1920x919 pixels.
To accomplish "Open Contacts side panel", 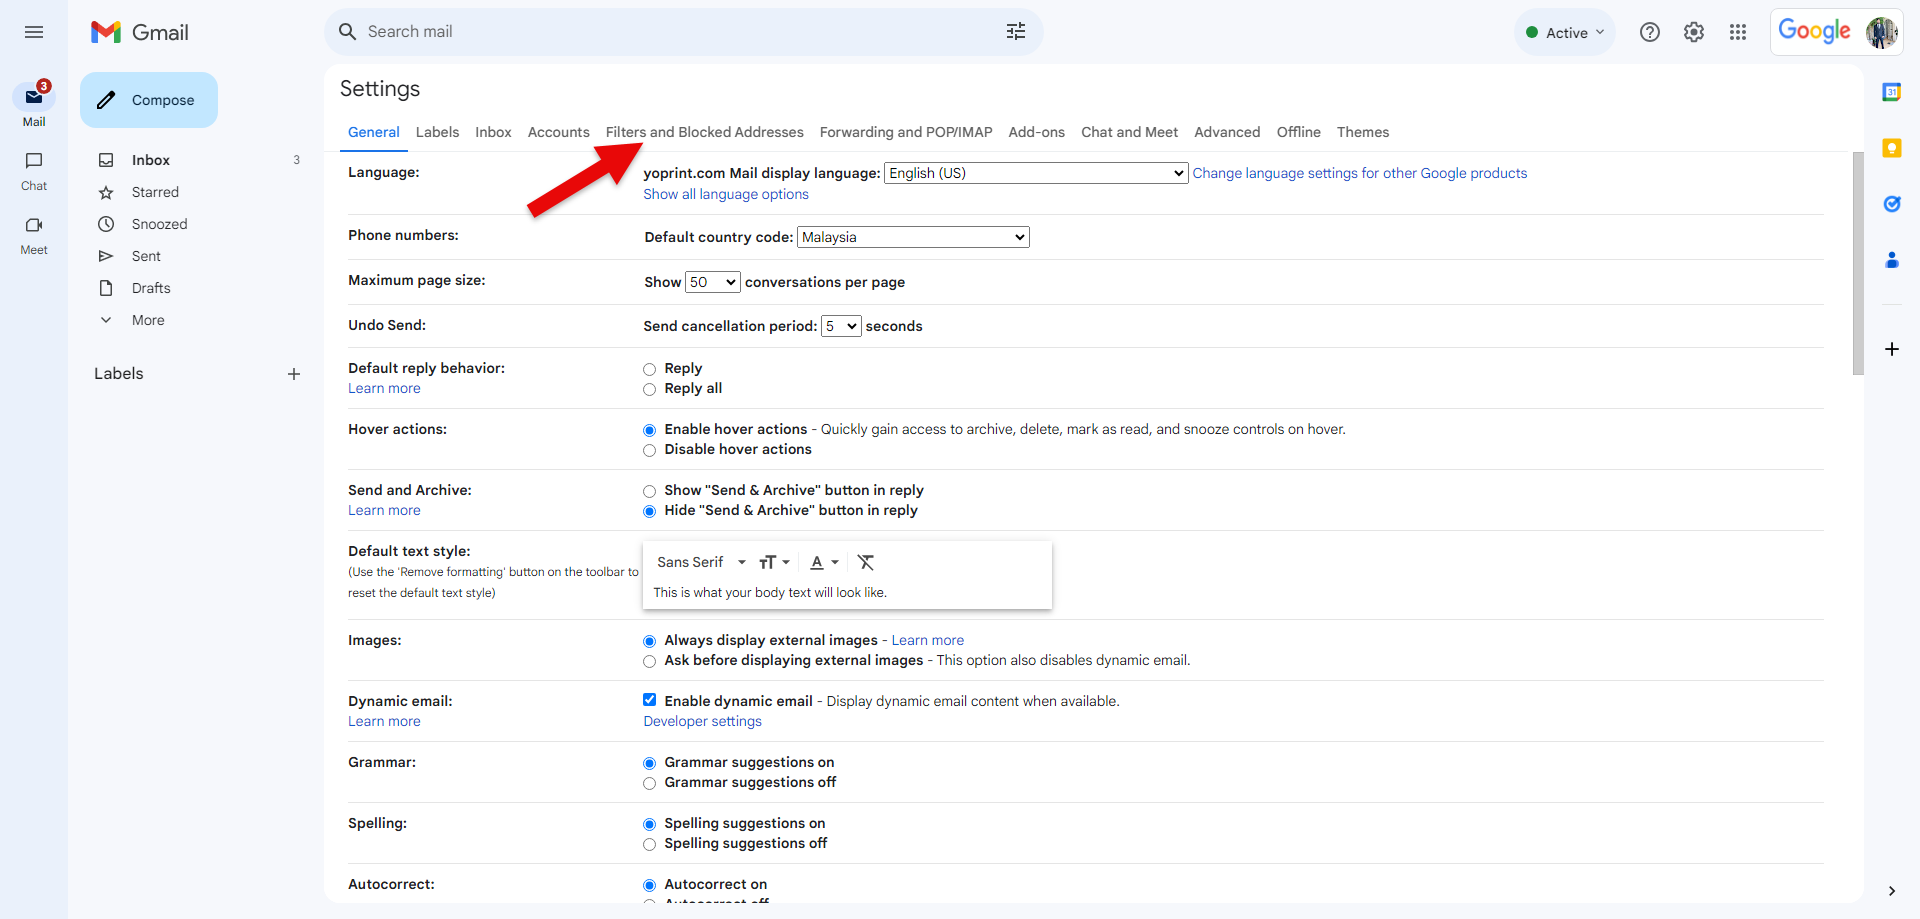I will (x=1892, y=260).
